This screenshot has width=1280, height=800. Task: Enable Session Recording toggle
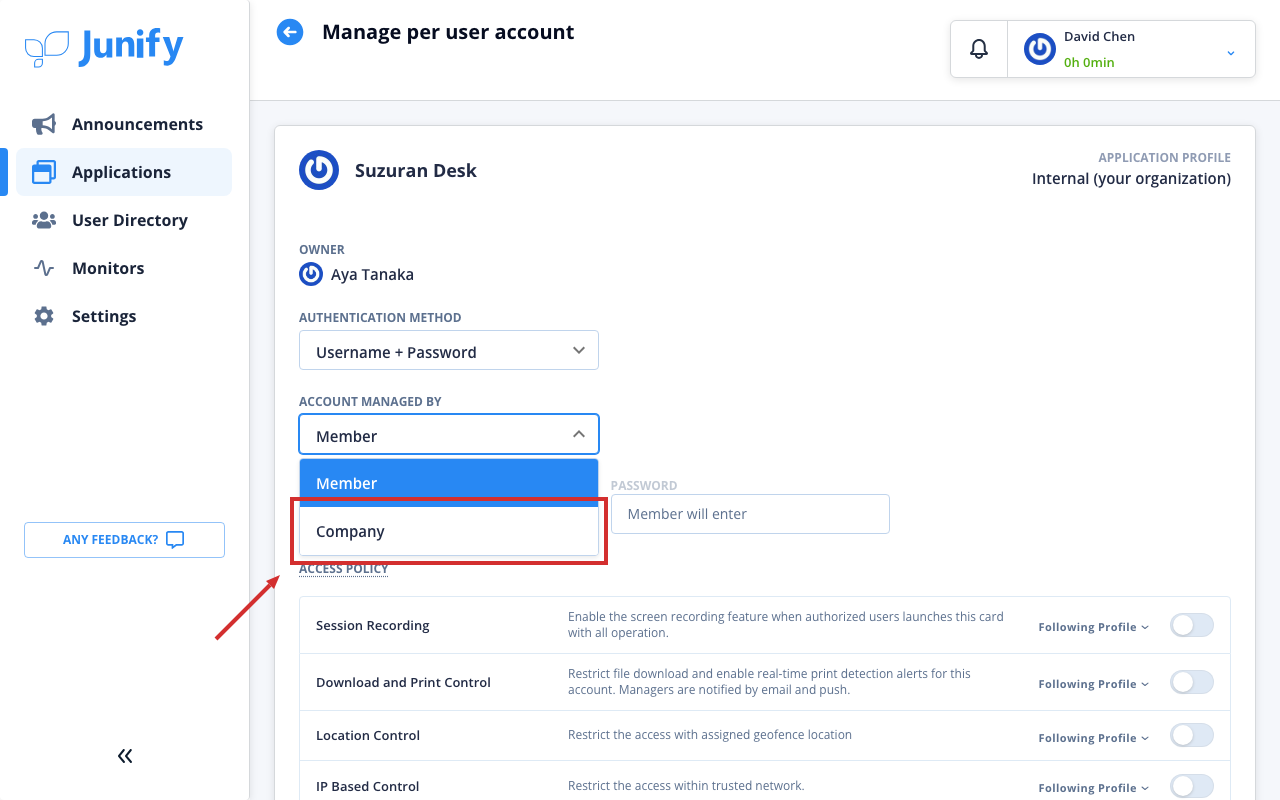(1192, 626)
